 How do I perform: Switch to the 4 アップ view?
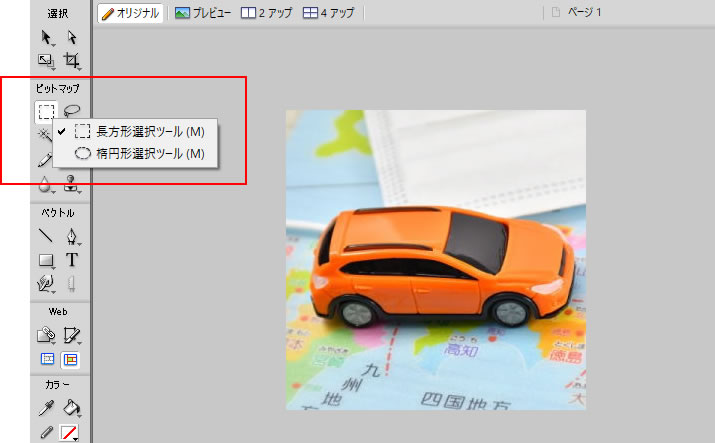(328, 13)
